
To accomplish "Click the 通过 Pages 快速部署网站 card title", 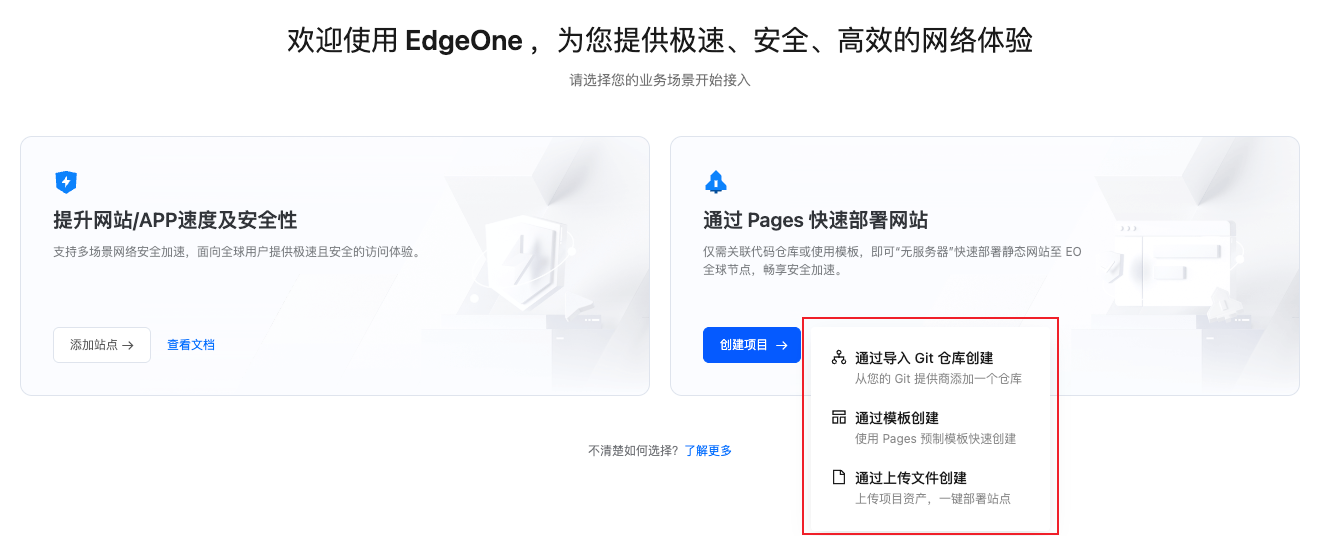I will coord(815,220).
